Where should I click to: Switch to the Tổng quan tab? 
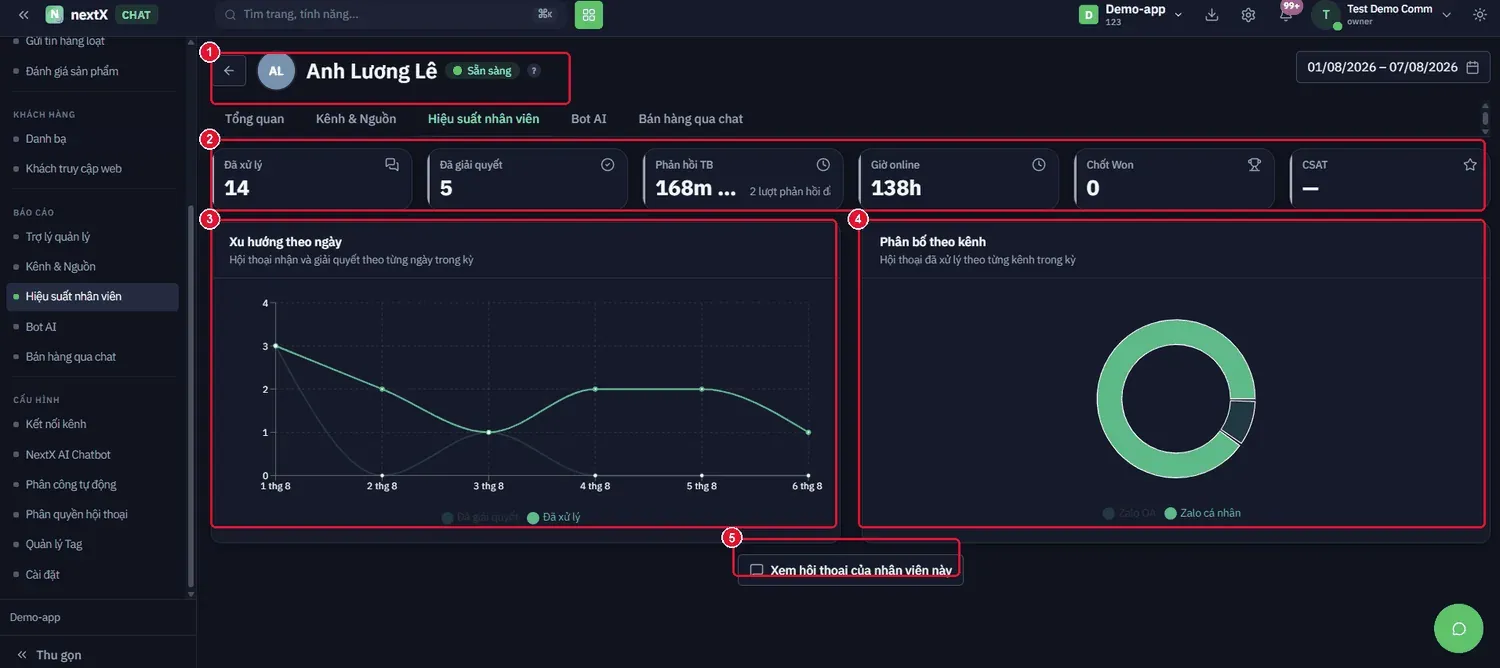click(x=254, y=119)
